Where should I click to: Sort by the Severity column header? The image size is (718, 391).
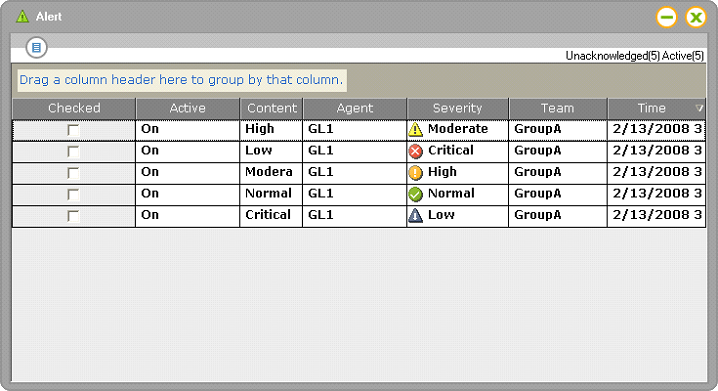(x=457, y=109)
